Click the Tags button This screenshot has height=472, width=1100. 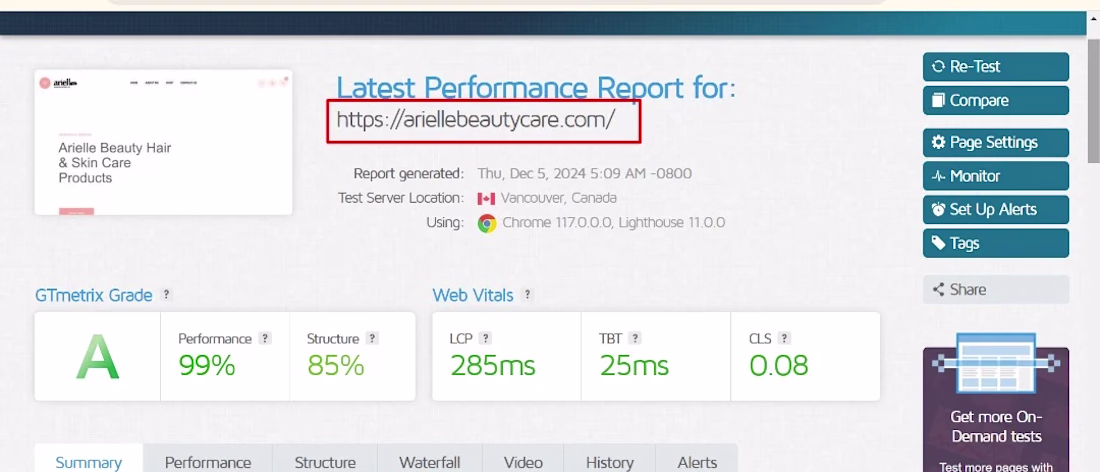pos(995,243)
